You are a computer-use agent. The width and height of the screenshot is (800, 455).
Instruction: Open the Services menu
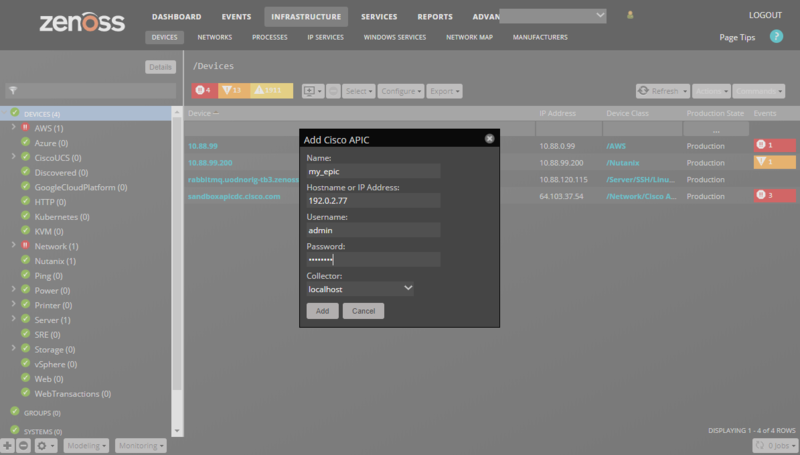[379, 17]
